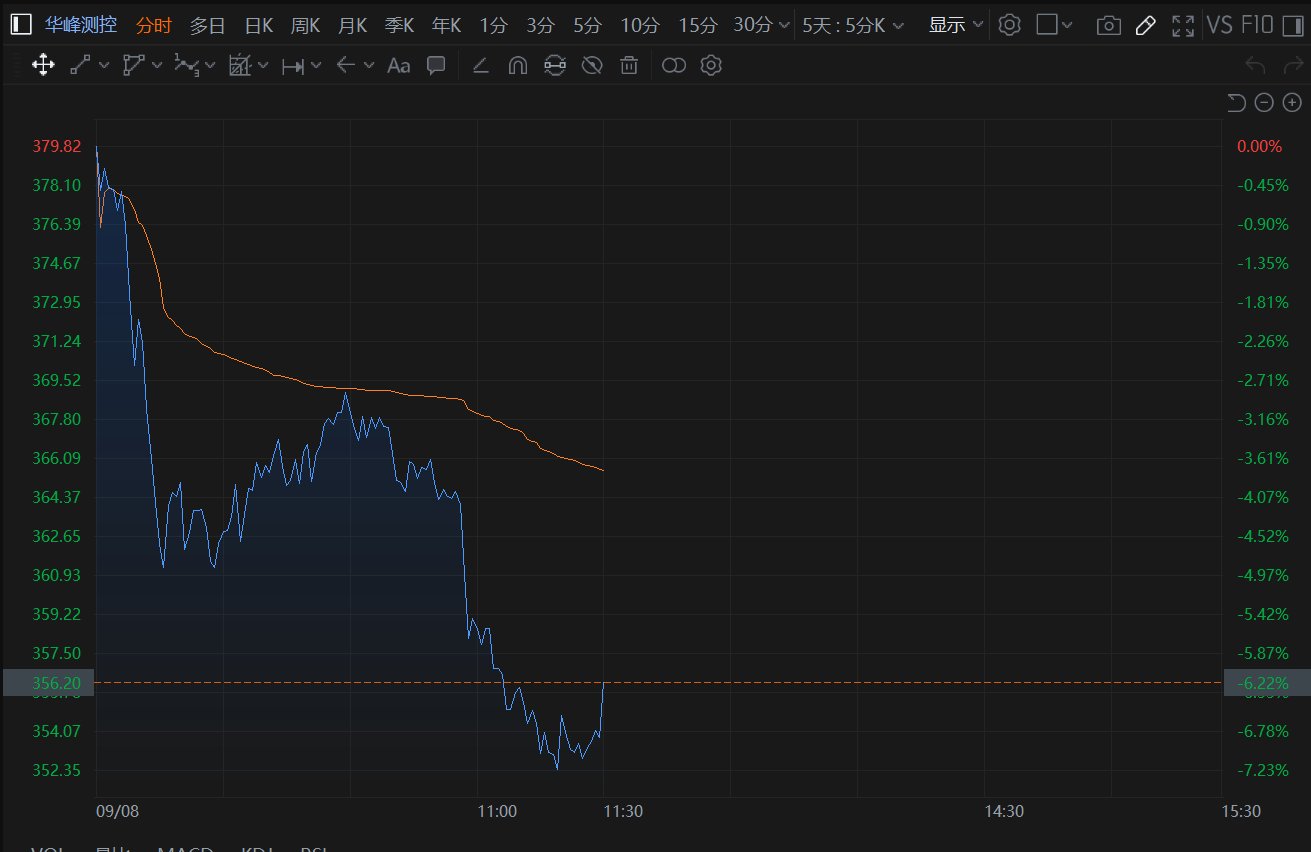The image size is (1311, 852).
Task: Add a comment bubble annotation
Action: (436, 66)
